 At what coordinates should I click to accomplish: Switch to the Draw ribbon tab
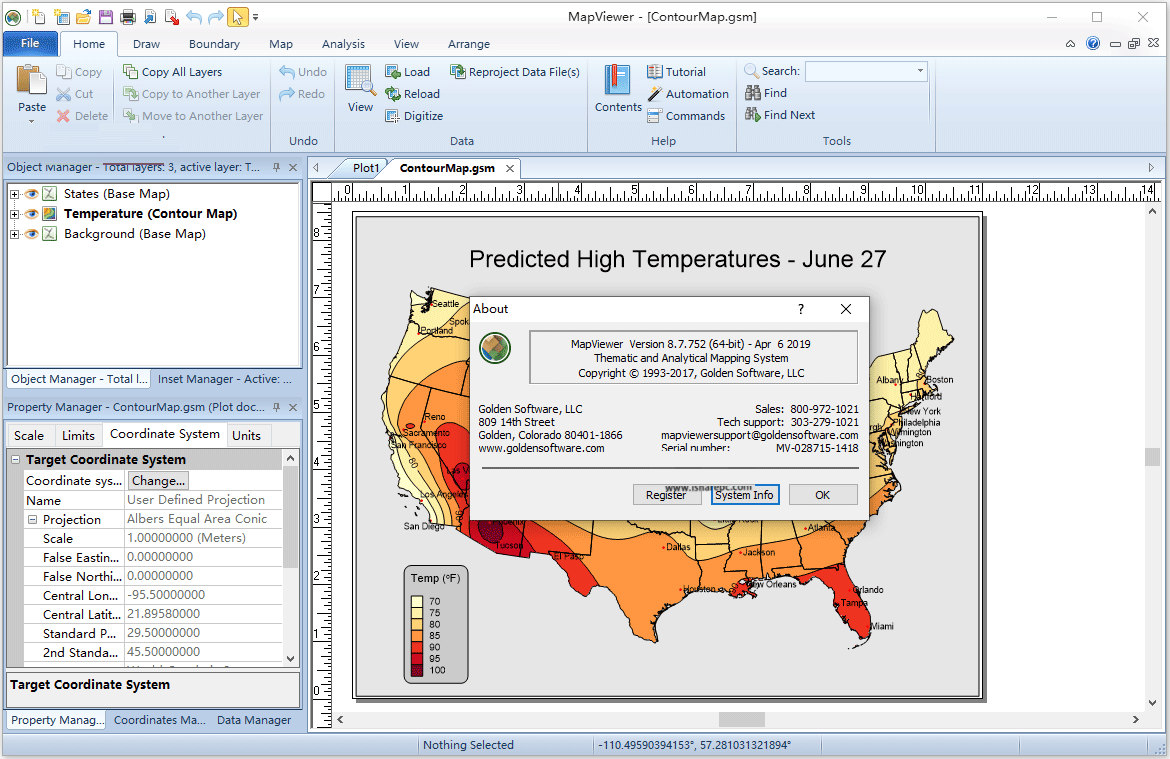[x=146, y=44]
